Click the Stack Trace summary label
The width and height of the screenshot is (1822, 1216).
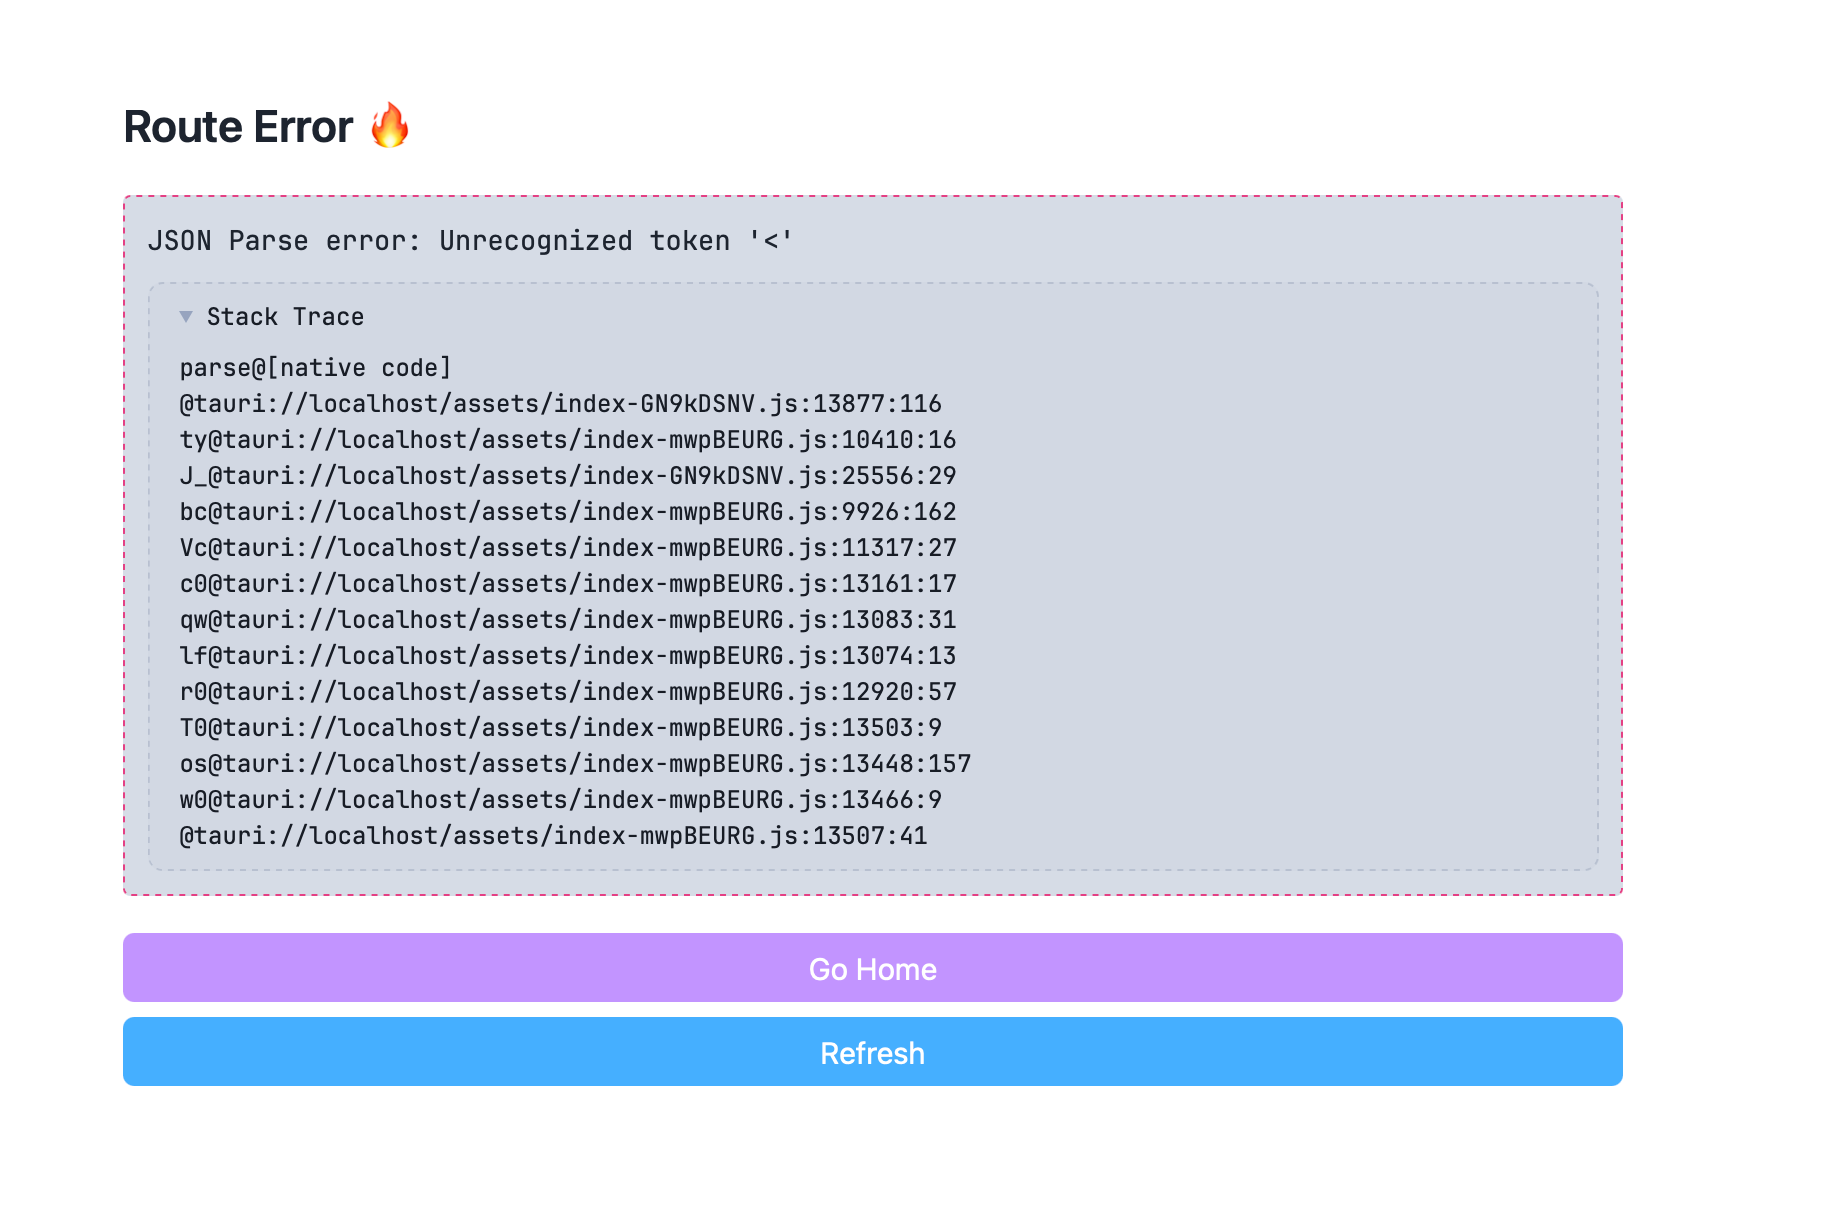click(285, 317)
